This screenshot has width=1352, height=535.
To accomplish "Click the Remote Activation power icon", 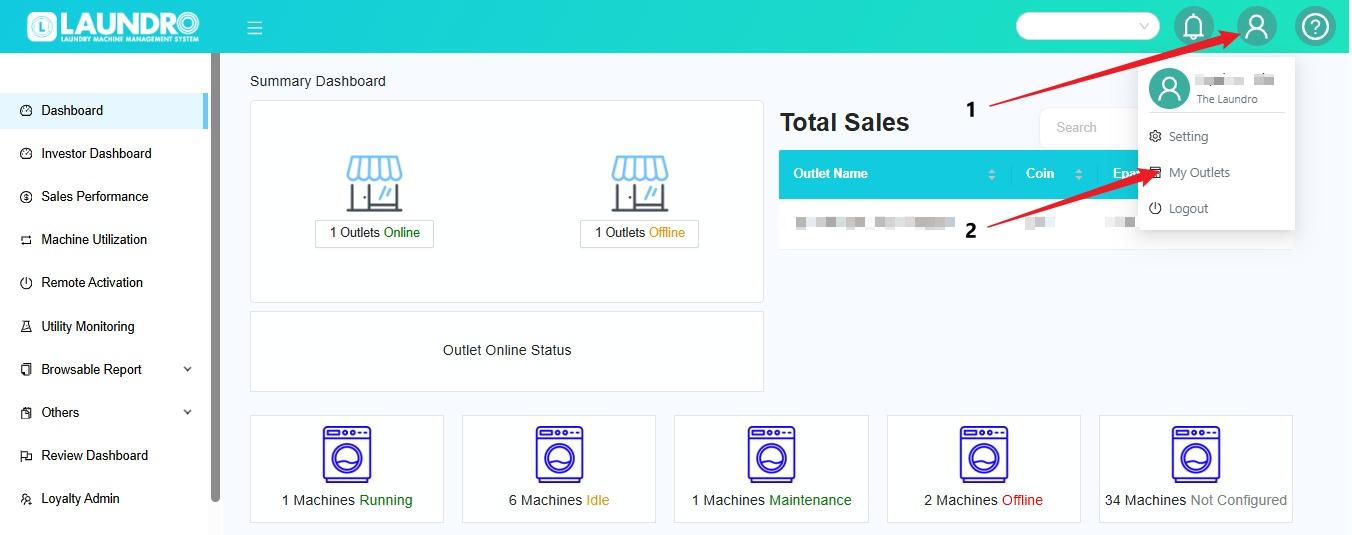I will click(x=26, y=283).
